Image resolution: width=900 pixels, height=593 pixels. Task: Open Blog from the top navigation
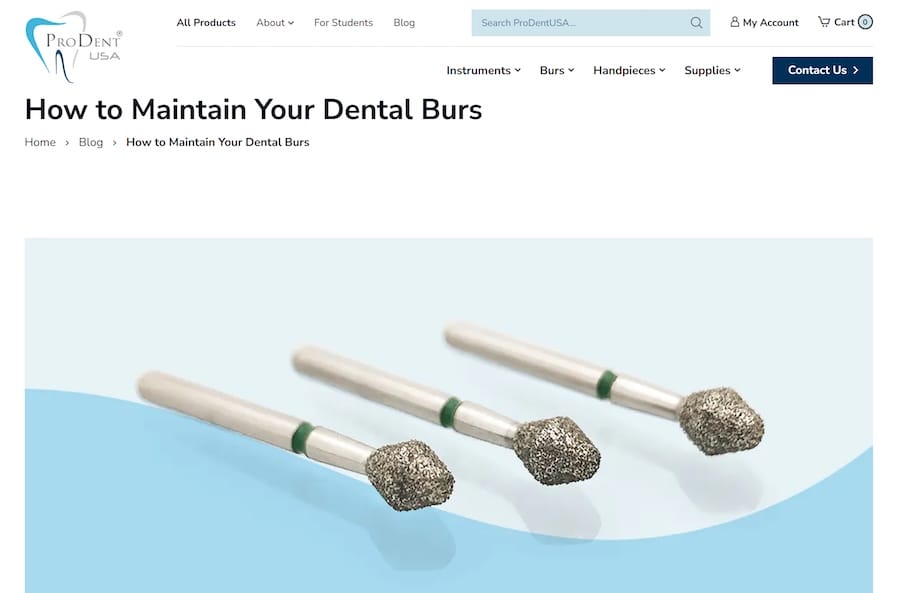[404, 23]
